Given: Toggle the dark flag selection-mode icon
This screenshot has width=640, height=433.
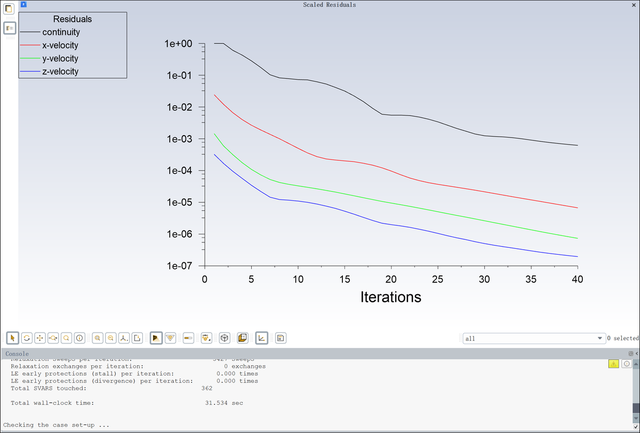Looking at the screenshot, I should tap(156, 338).
